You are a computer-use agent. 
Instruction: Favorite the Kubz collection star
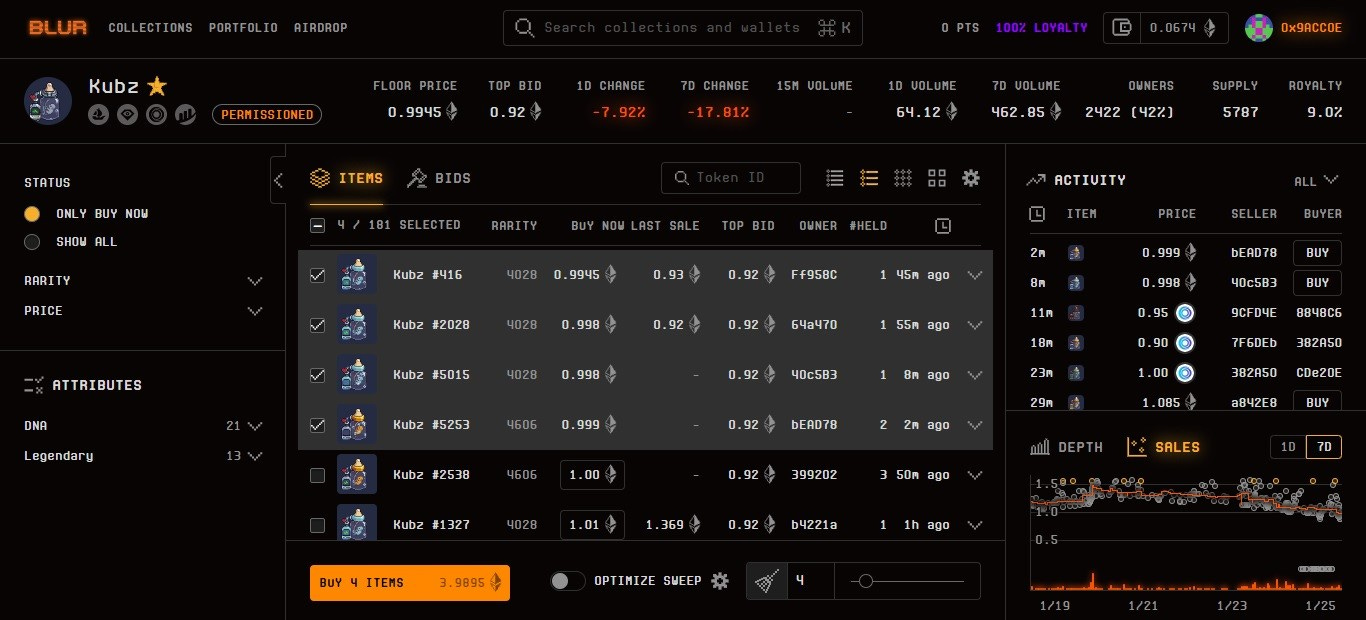point(157,86)
